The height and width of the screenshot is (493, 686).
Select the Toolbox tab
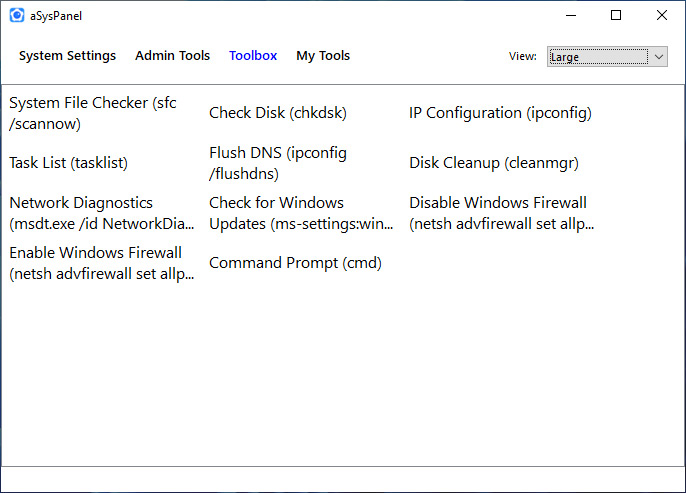click(253, 56)
